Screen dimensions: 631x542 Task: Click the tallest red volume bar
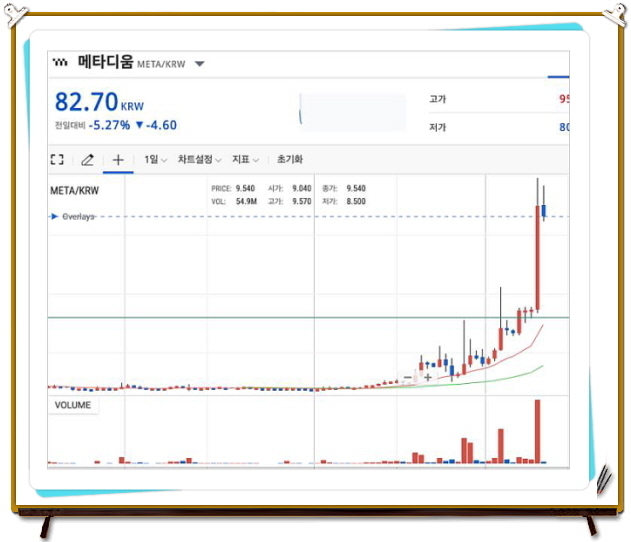tap(538, 431)
